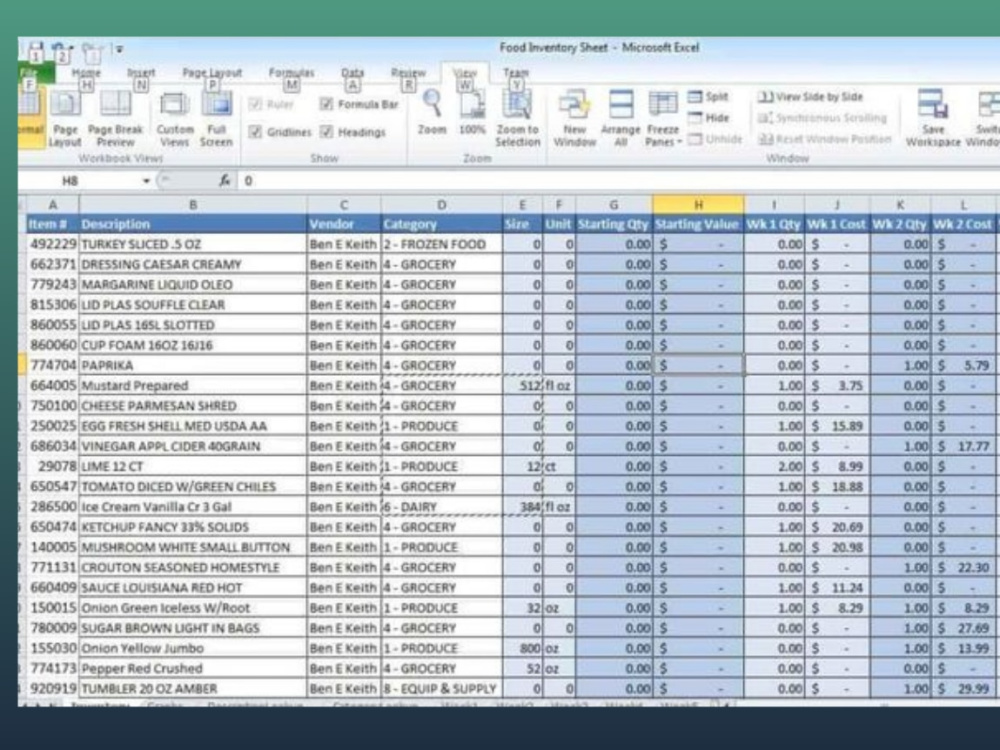1000x750 pixels.
Task: Select cell Mustard Prepared
Action: [193, 386]
